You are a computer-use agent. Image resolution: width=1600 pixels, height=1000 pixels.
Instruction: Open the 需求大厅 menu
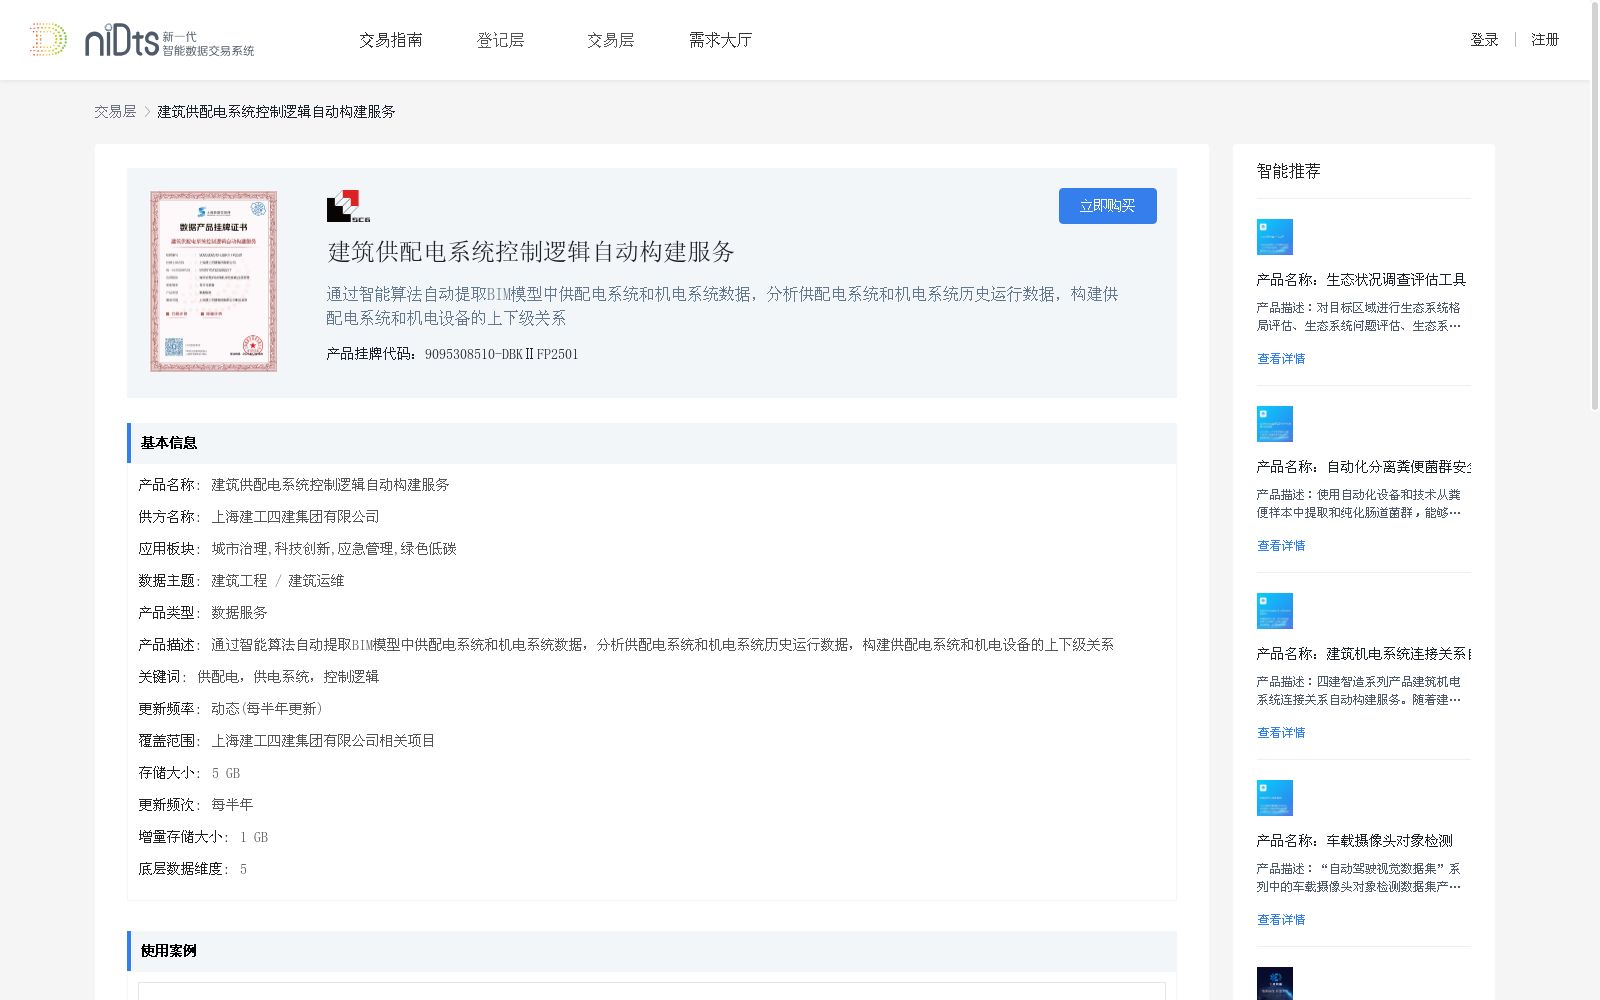pyautogui.click(x=720, y=40)
